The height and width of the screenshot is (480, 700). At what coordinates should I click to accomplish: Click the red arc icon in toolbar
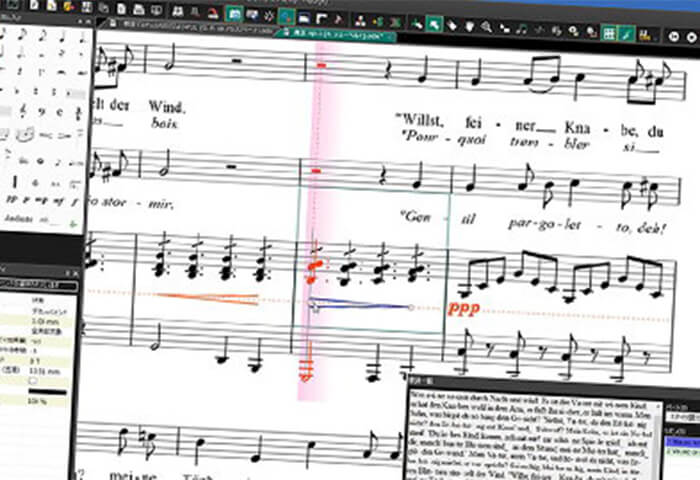click(x=213, y=13)
